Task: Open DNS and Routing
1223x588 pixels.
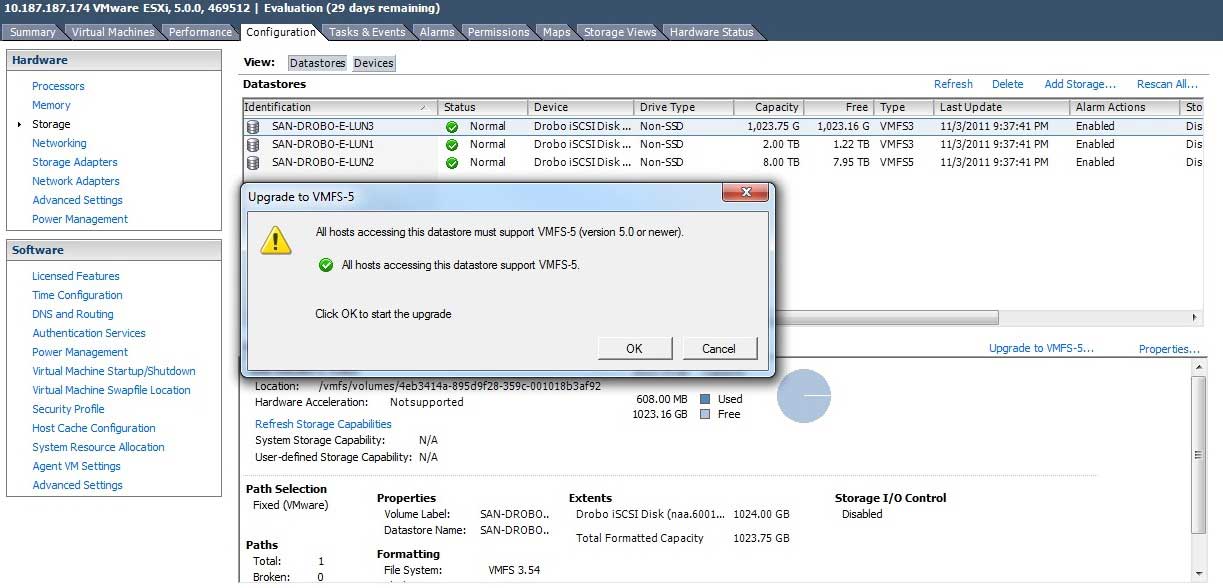Action: pos(73,314)
